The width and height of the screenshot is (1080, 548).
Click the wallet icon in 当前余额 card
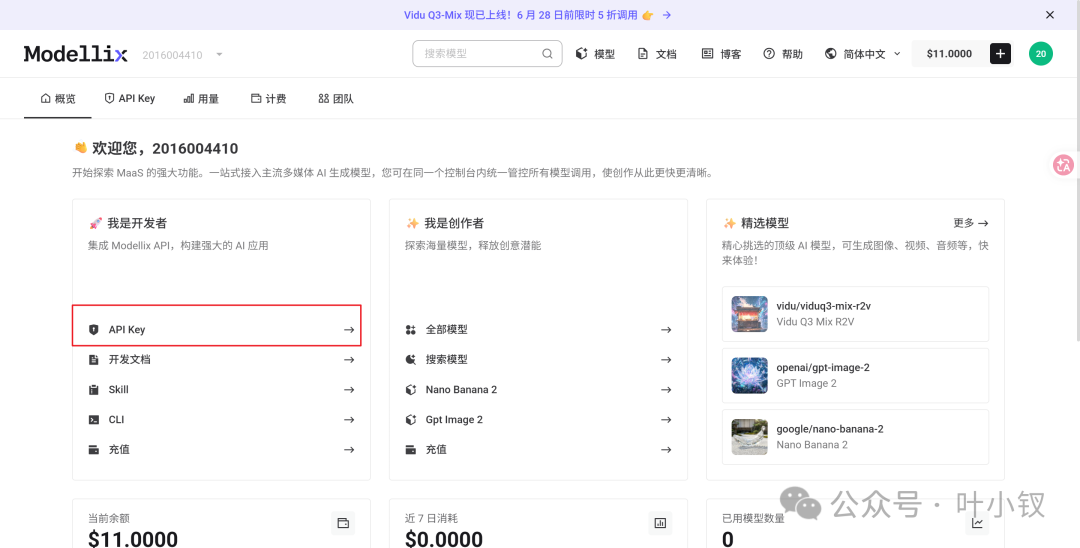[x=343, y=523]
